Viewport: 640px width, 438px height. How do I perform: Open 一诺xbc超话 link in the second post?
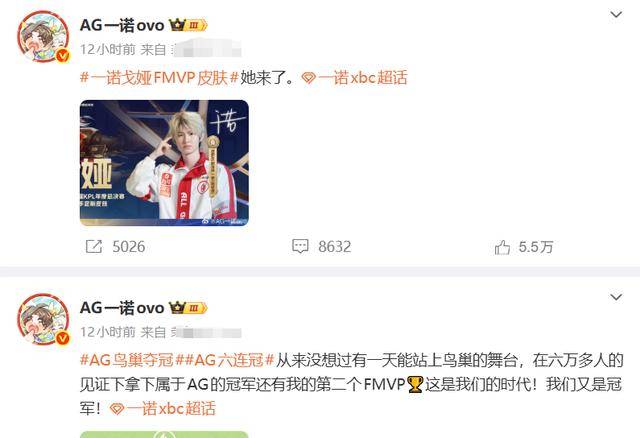click(x=171, y=408)
